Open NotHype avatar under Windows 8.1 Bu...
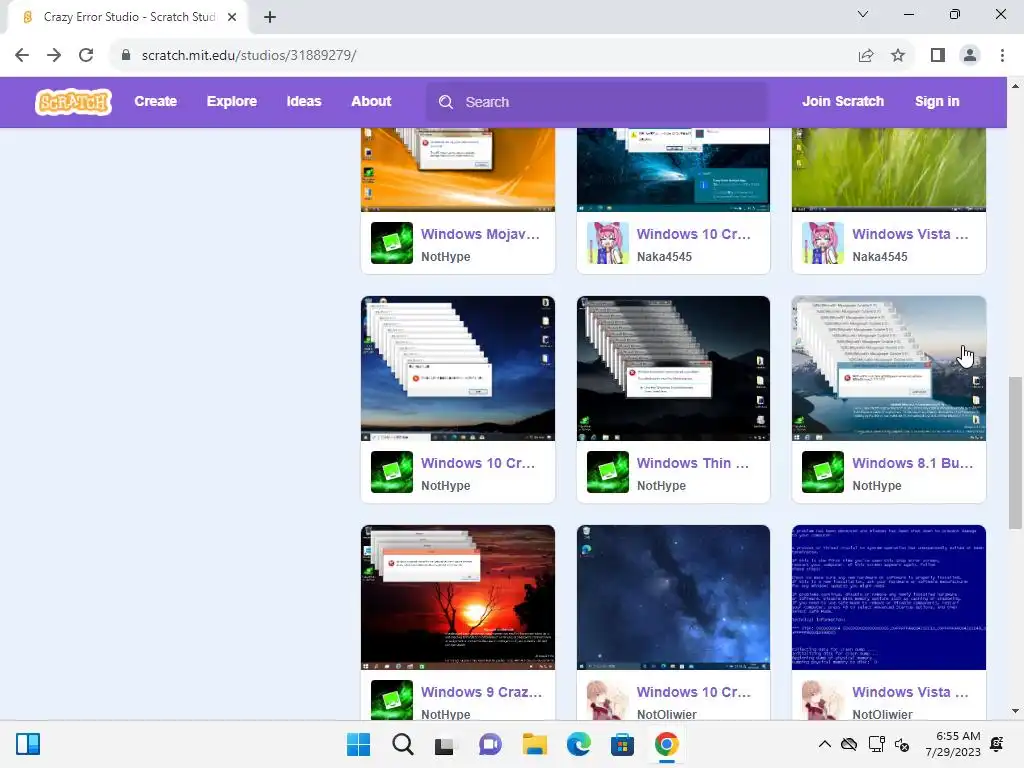The width and height of the screenshot is (1024, 768). click(x=823, y=472)
